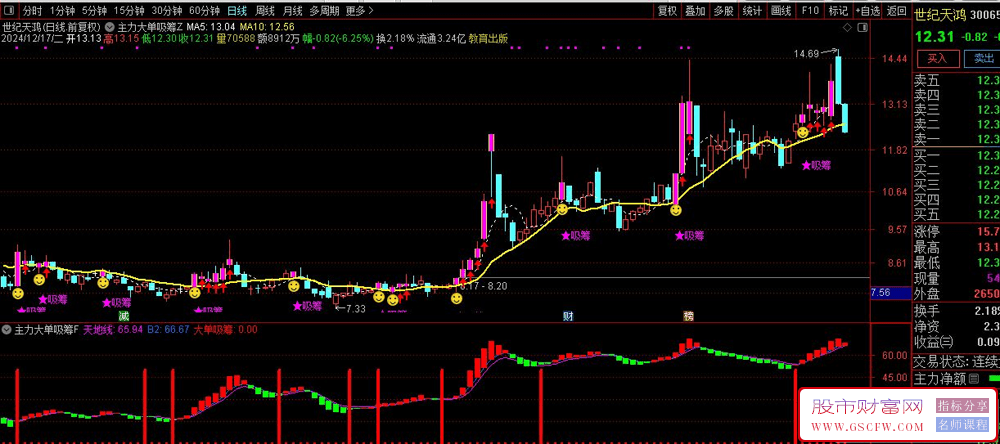Screen dimensions: 1000x444
Task: Click the 财 marker below chart
Action: (x=568, y=316)
